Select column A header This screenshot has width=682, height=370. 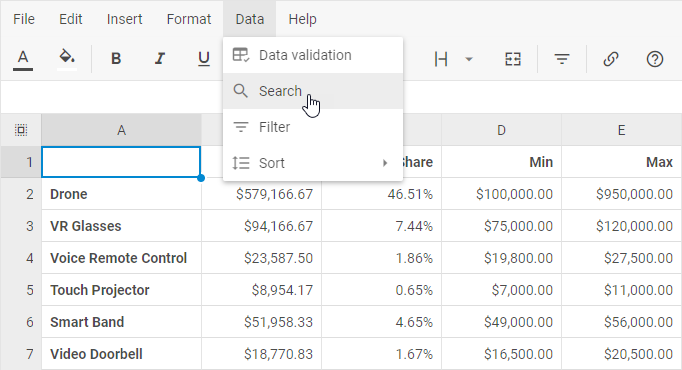[121, 130]
